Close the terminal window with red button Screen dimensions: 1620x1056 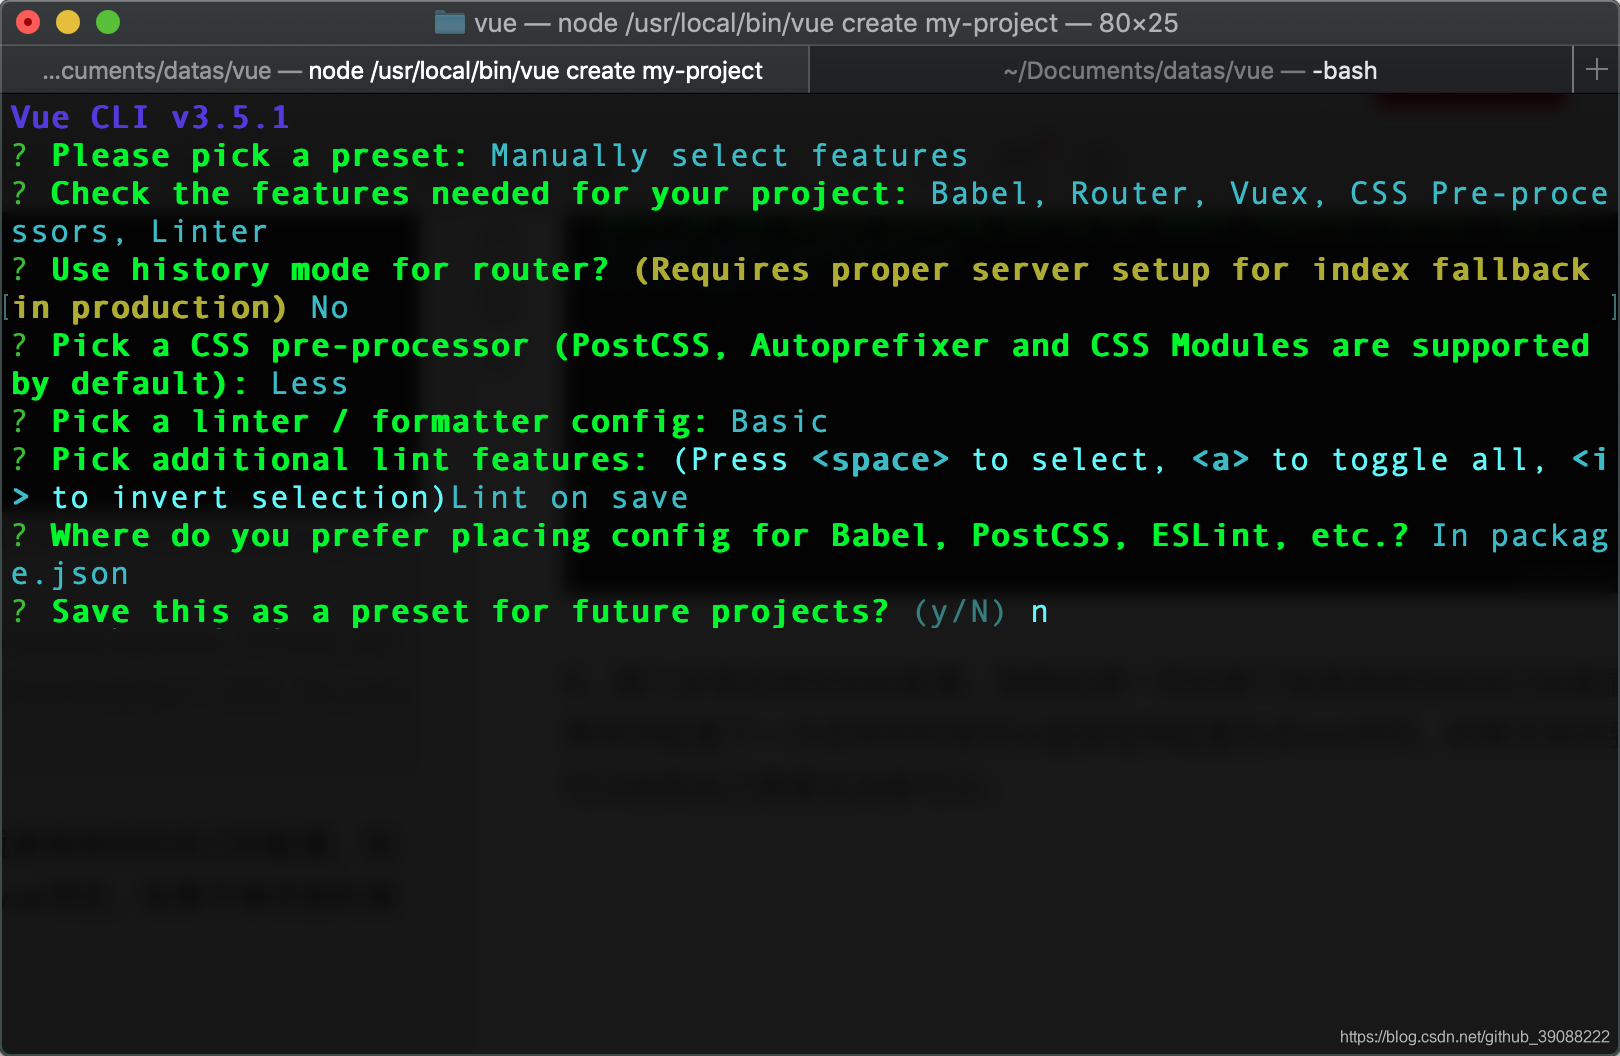click(28, 22)
